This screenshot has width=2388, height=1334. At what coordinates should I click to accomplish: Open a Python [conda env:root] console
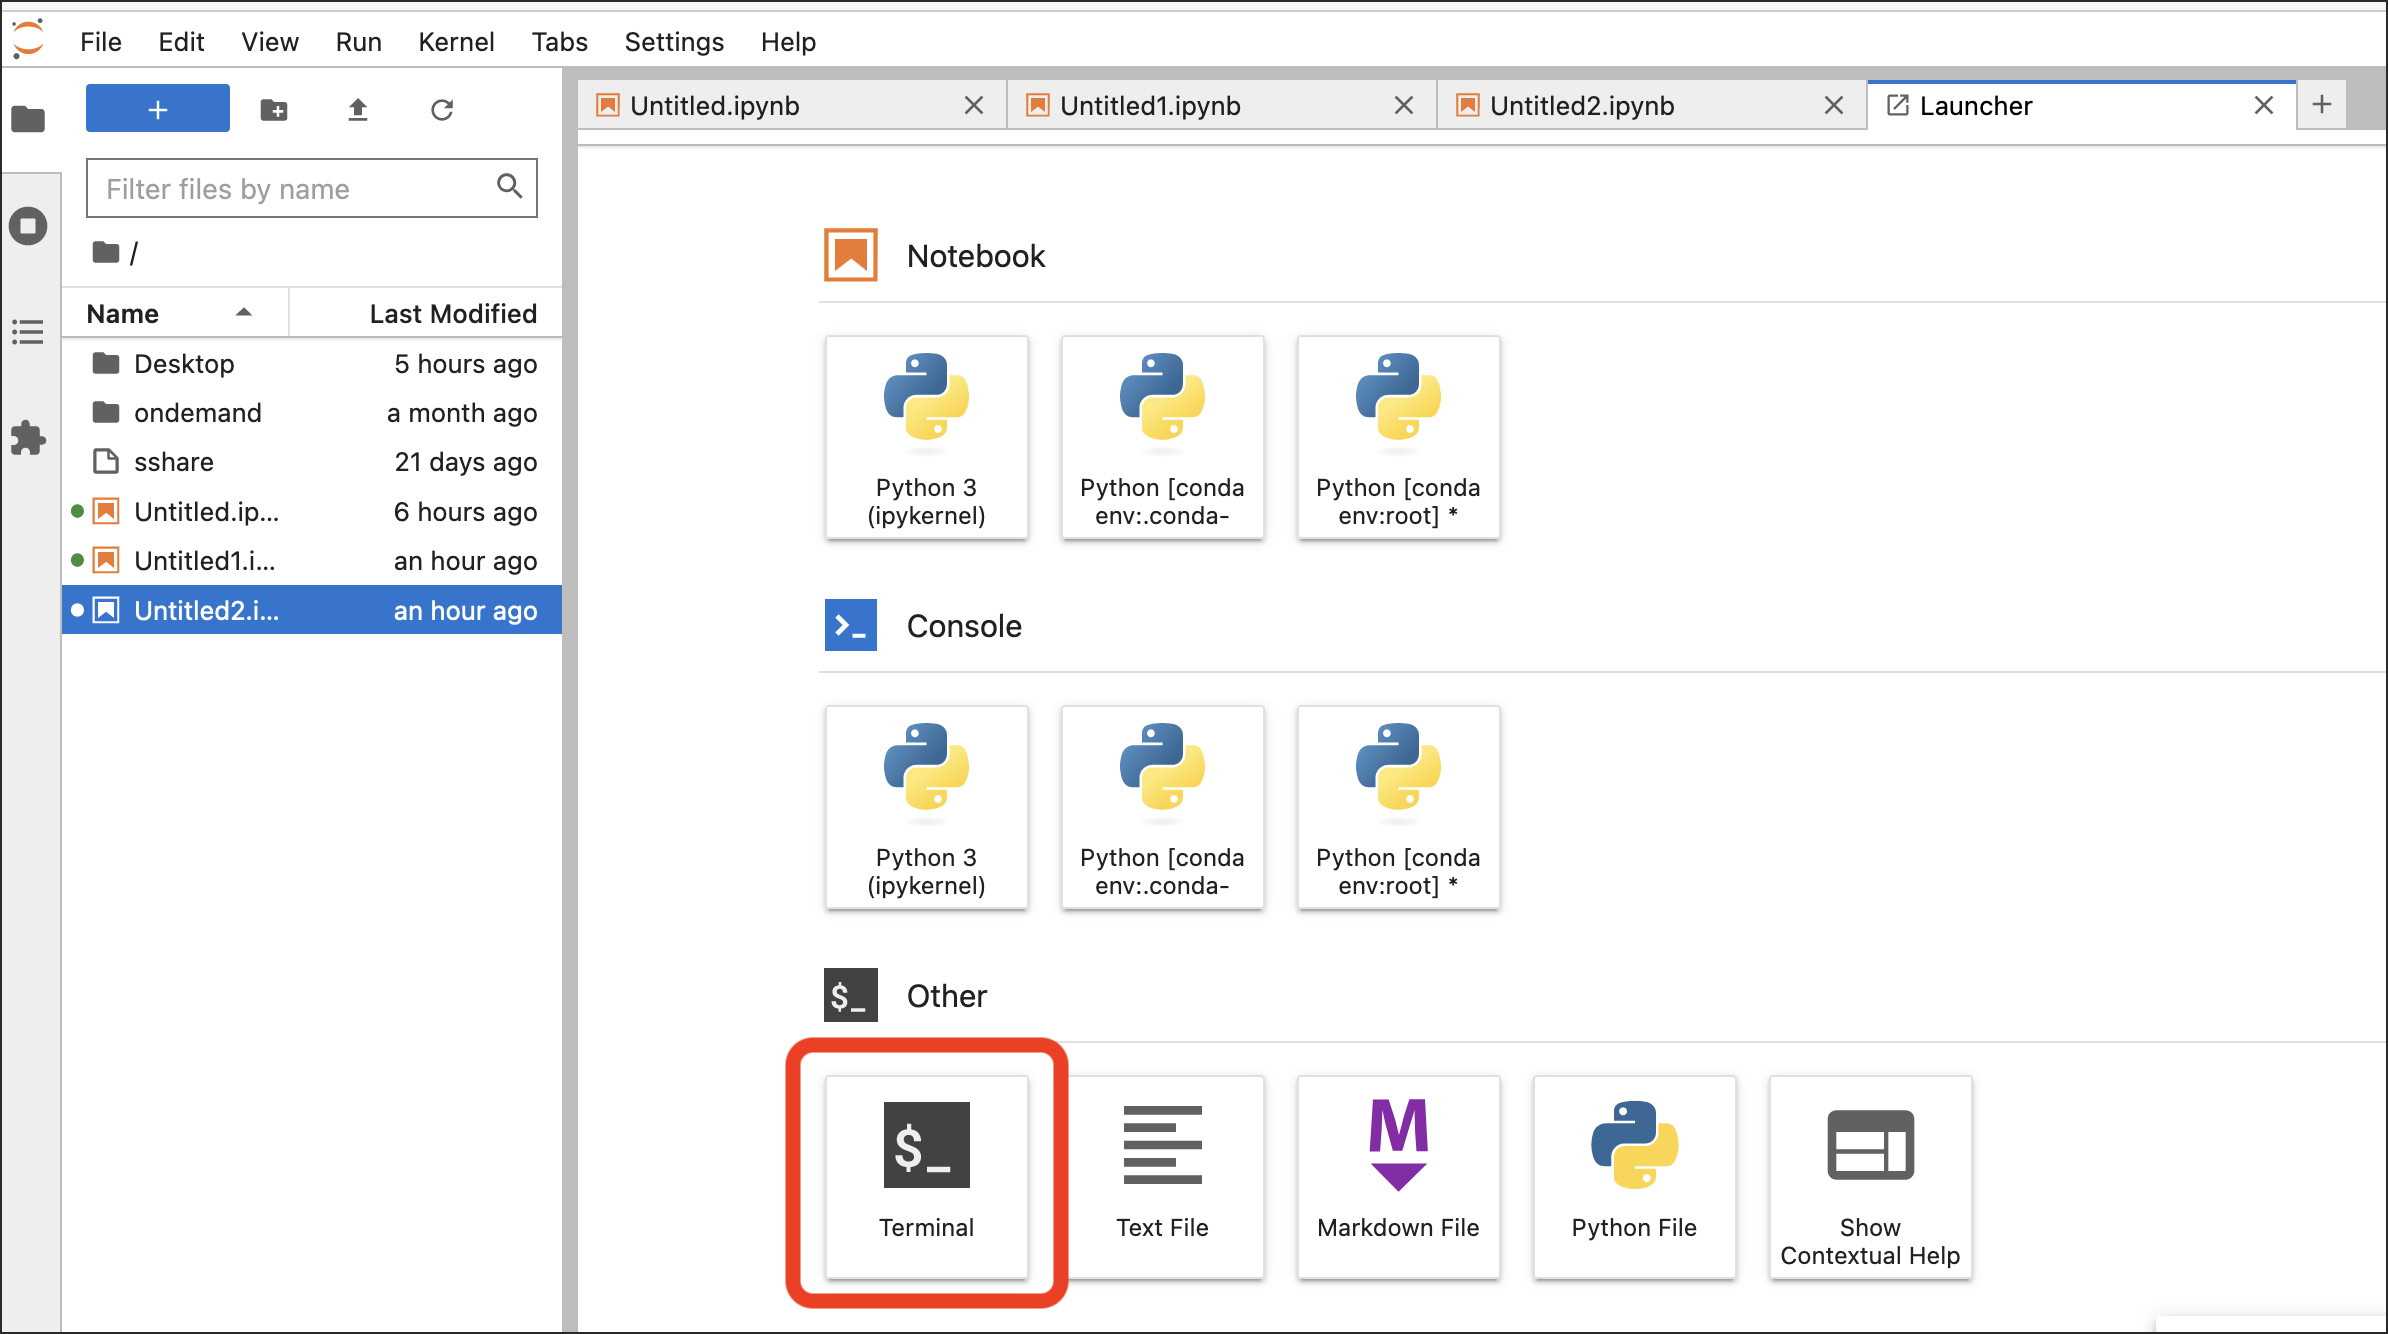pos(1398,807)
